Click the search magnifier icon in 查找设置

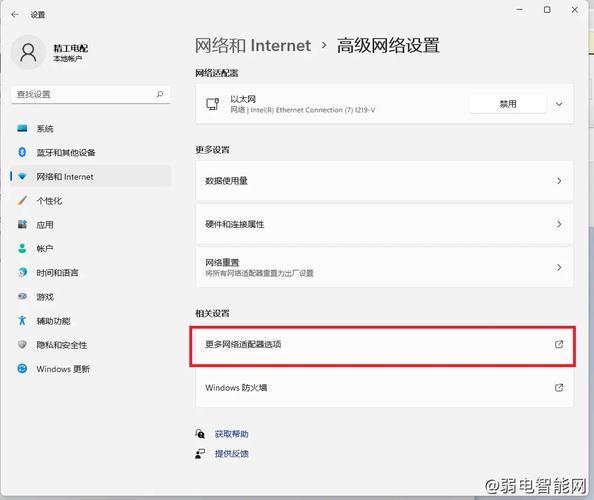(x=160, y=94)
